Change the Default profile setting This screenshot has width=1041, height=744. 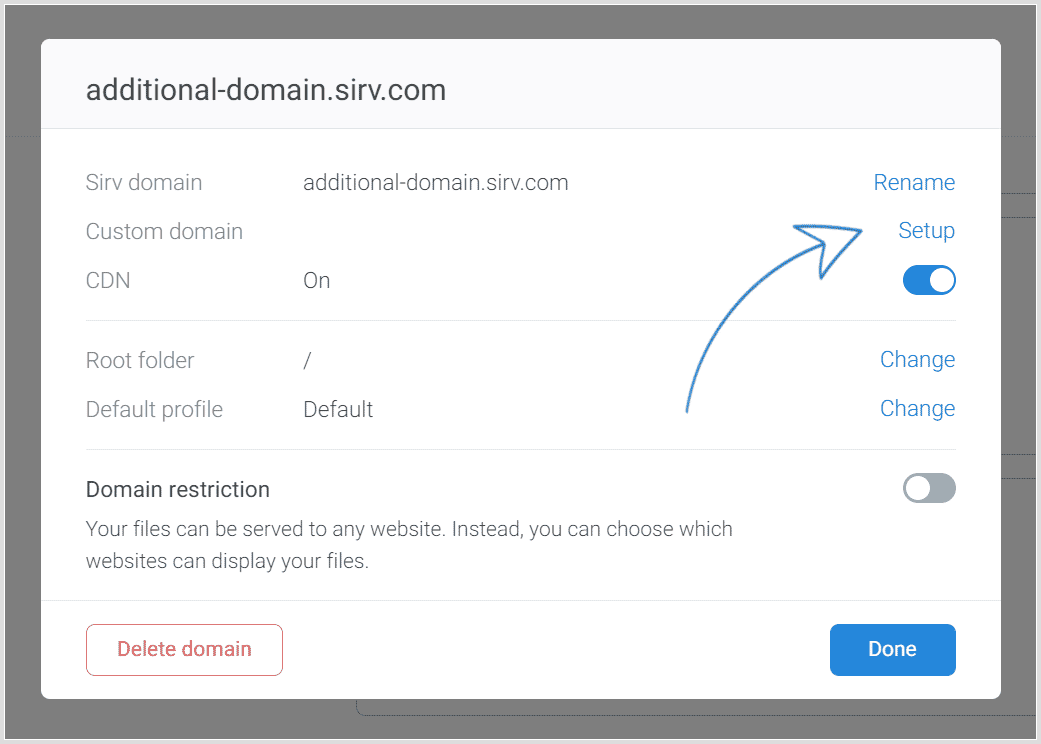(917, 409)
